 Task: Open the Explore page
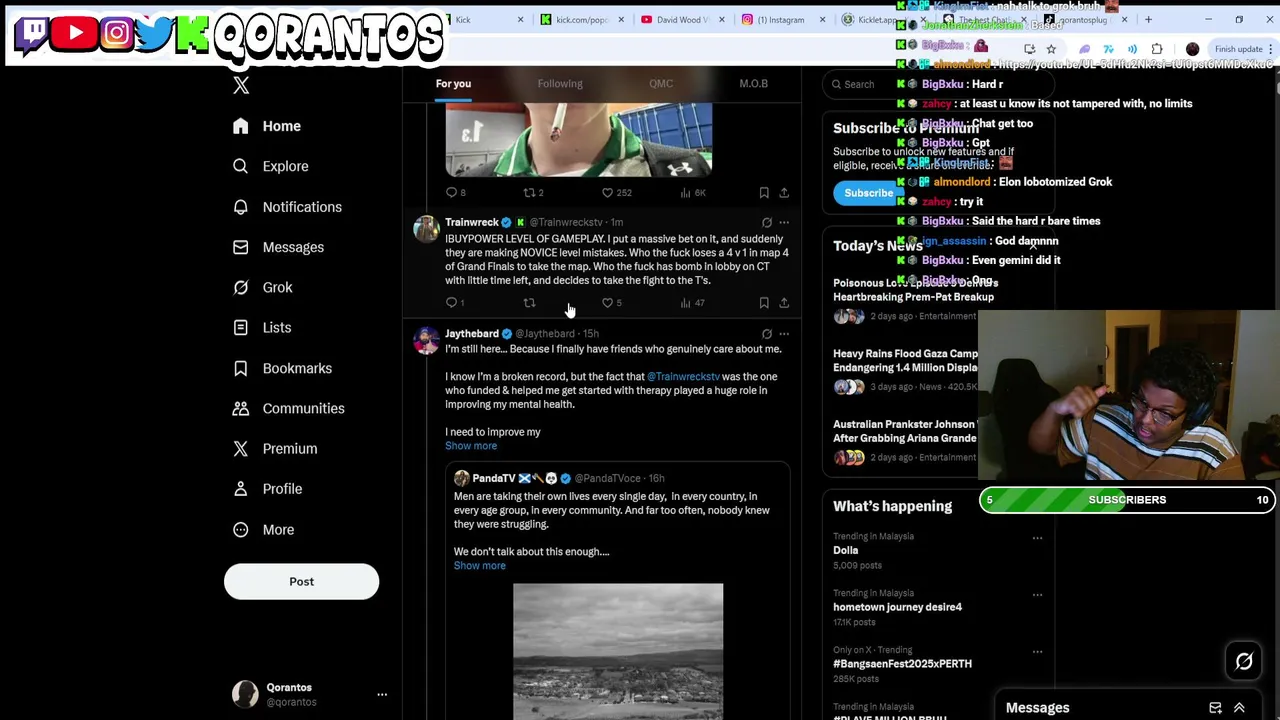(270, 166)
